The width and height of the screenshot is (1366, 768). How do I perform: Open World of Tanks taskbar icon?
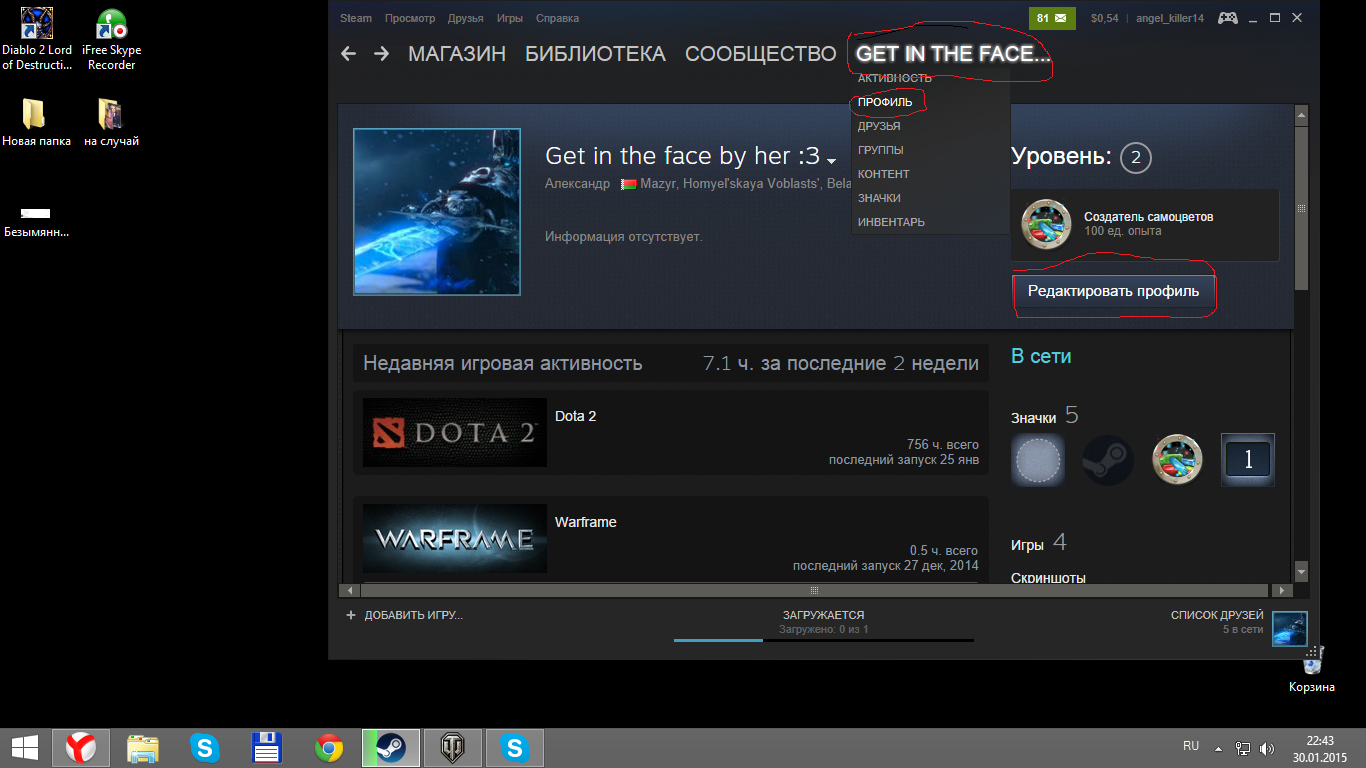point(453,747)
